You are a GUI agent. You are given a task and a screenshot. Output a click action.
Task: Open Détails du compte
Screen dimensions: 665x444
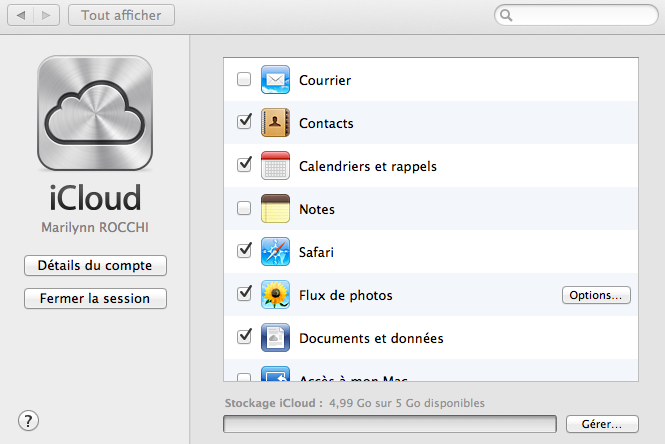click(x=95, y=265)
